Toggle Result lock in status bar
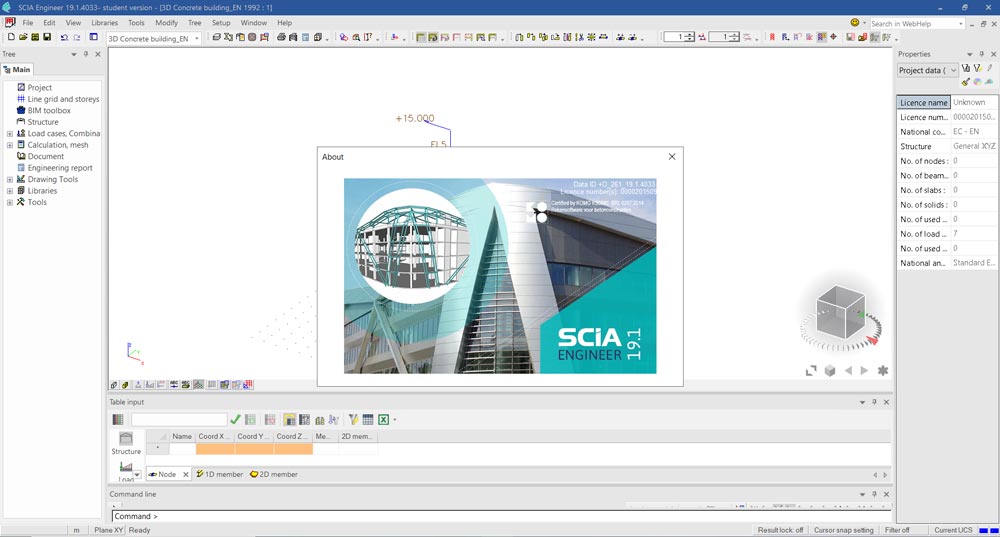This screenshot has height=537, width=1000. pos(780,530)
